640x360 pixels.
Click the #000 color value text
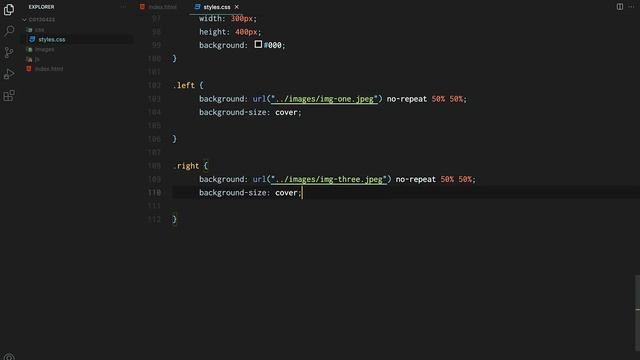pos(272,45)
